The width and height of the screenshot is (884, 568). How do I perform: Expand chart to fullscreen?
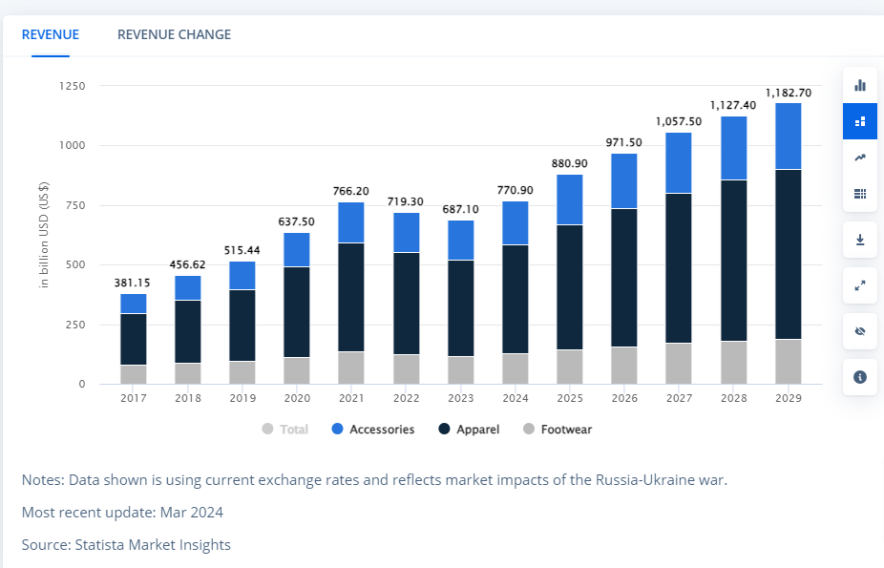click(859, 285)
